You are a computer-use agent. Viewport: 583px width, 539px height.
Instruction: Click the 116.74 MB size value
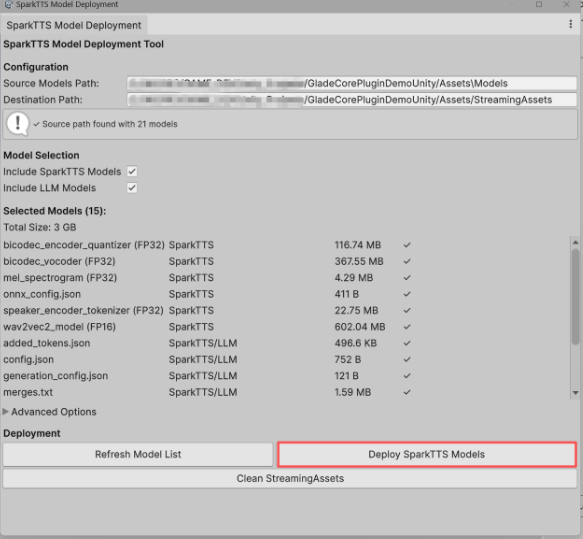click(x=358, y=245)
